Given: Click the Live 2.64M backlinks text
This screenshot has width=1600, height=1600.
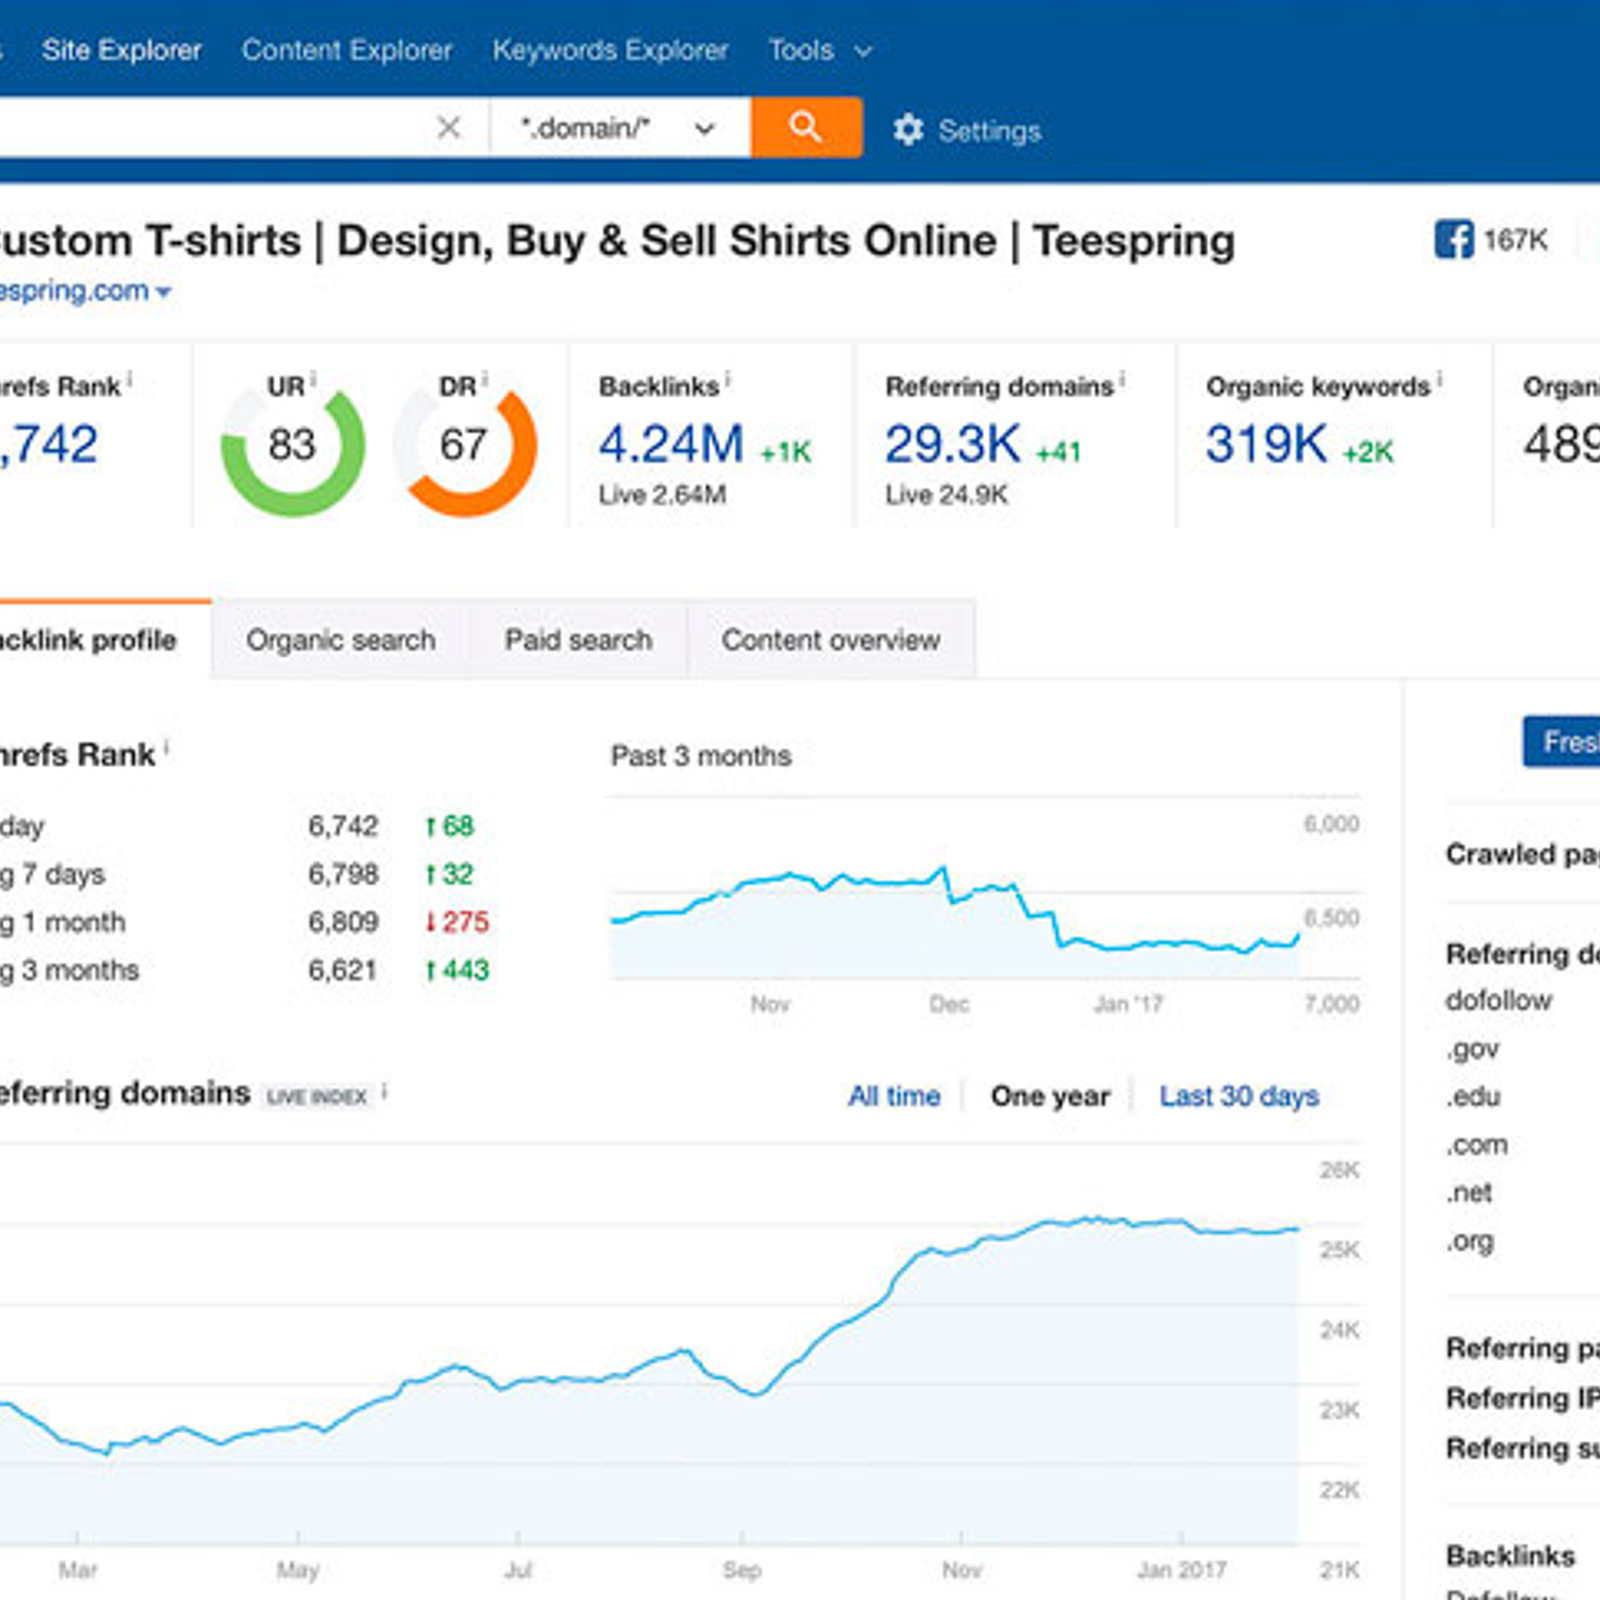Looking at the screenshot, I should coord(662,495).
